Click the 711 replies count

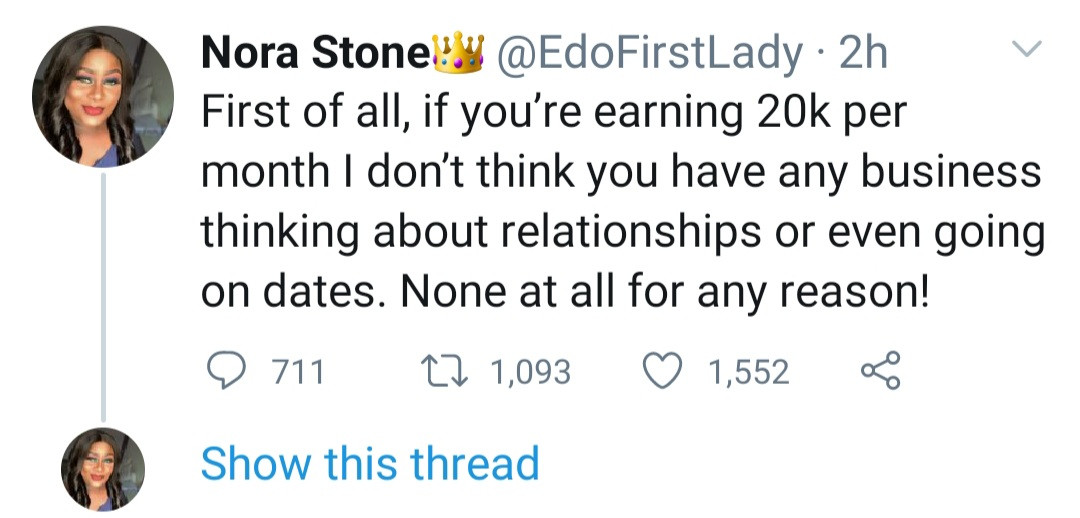coord(298,373)
